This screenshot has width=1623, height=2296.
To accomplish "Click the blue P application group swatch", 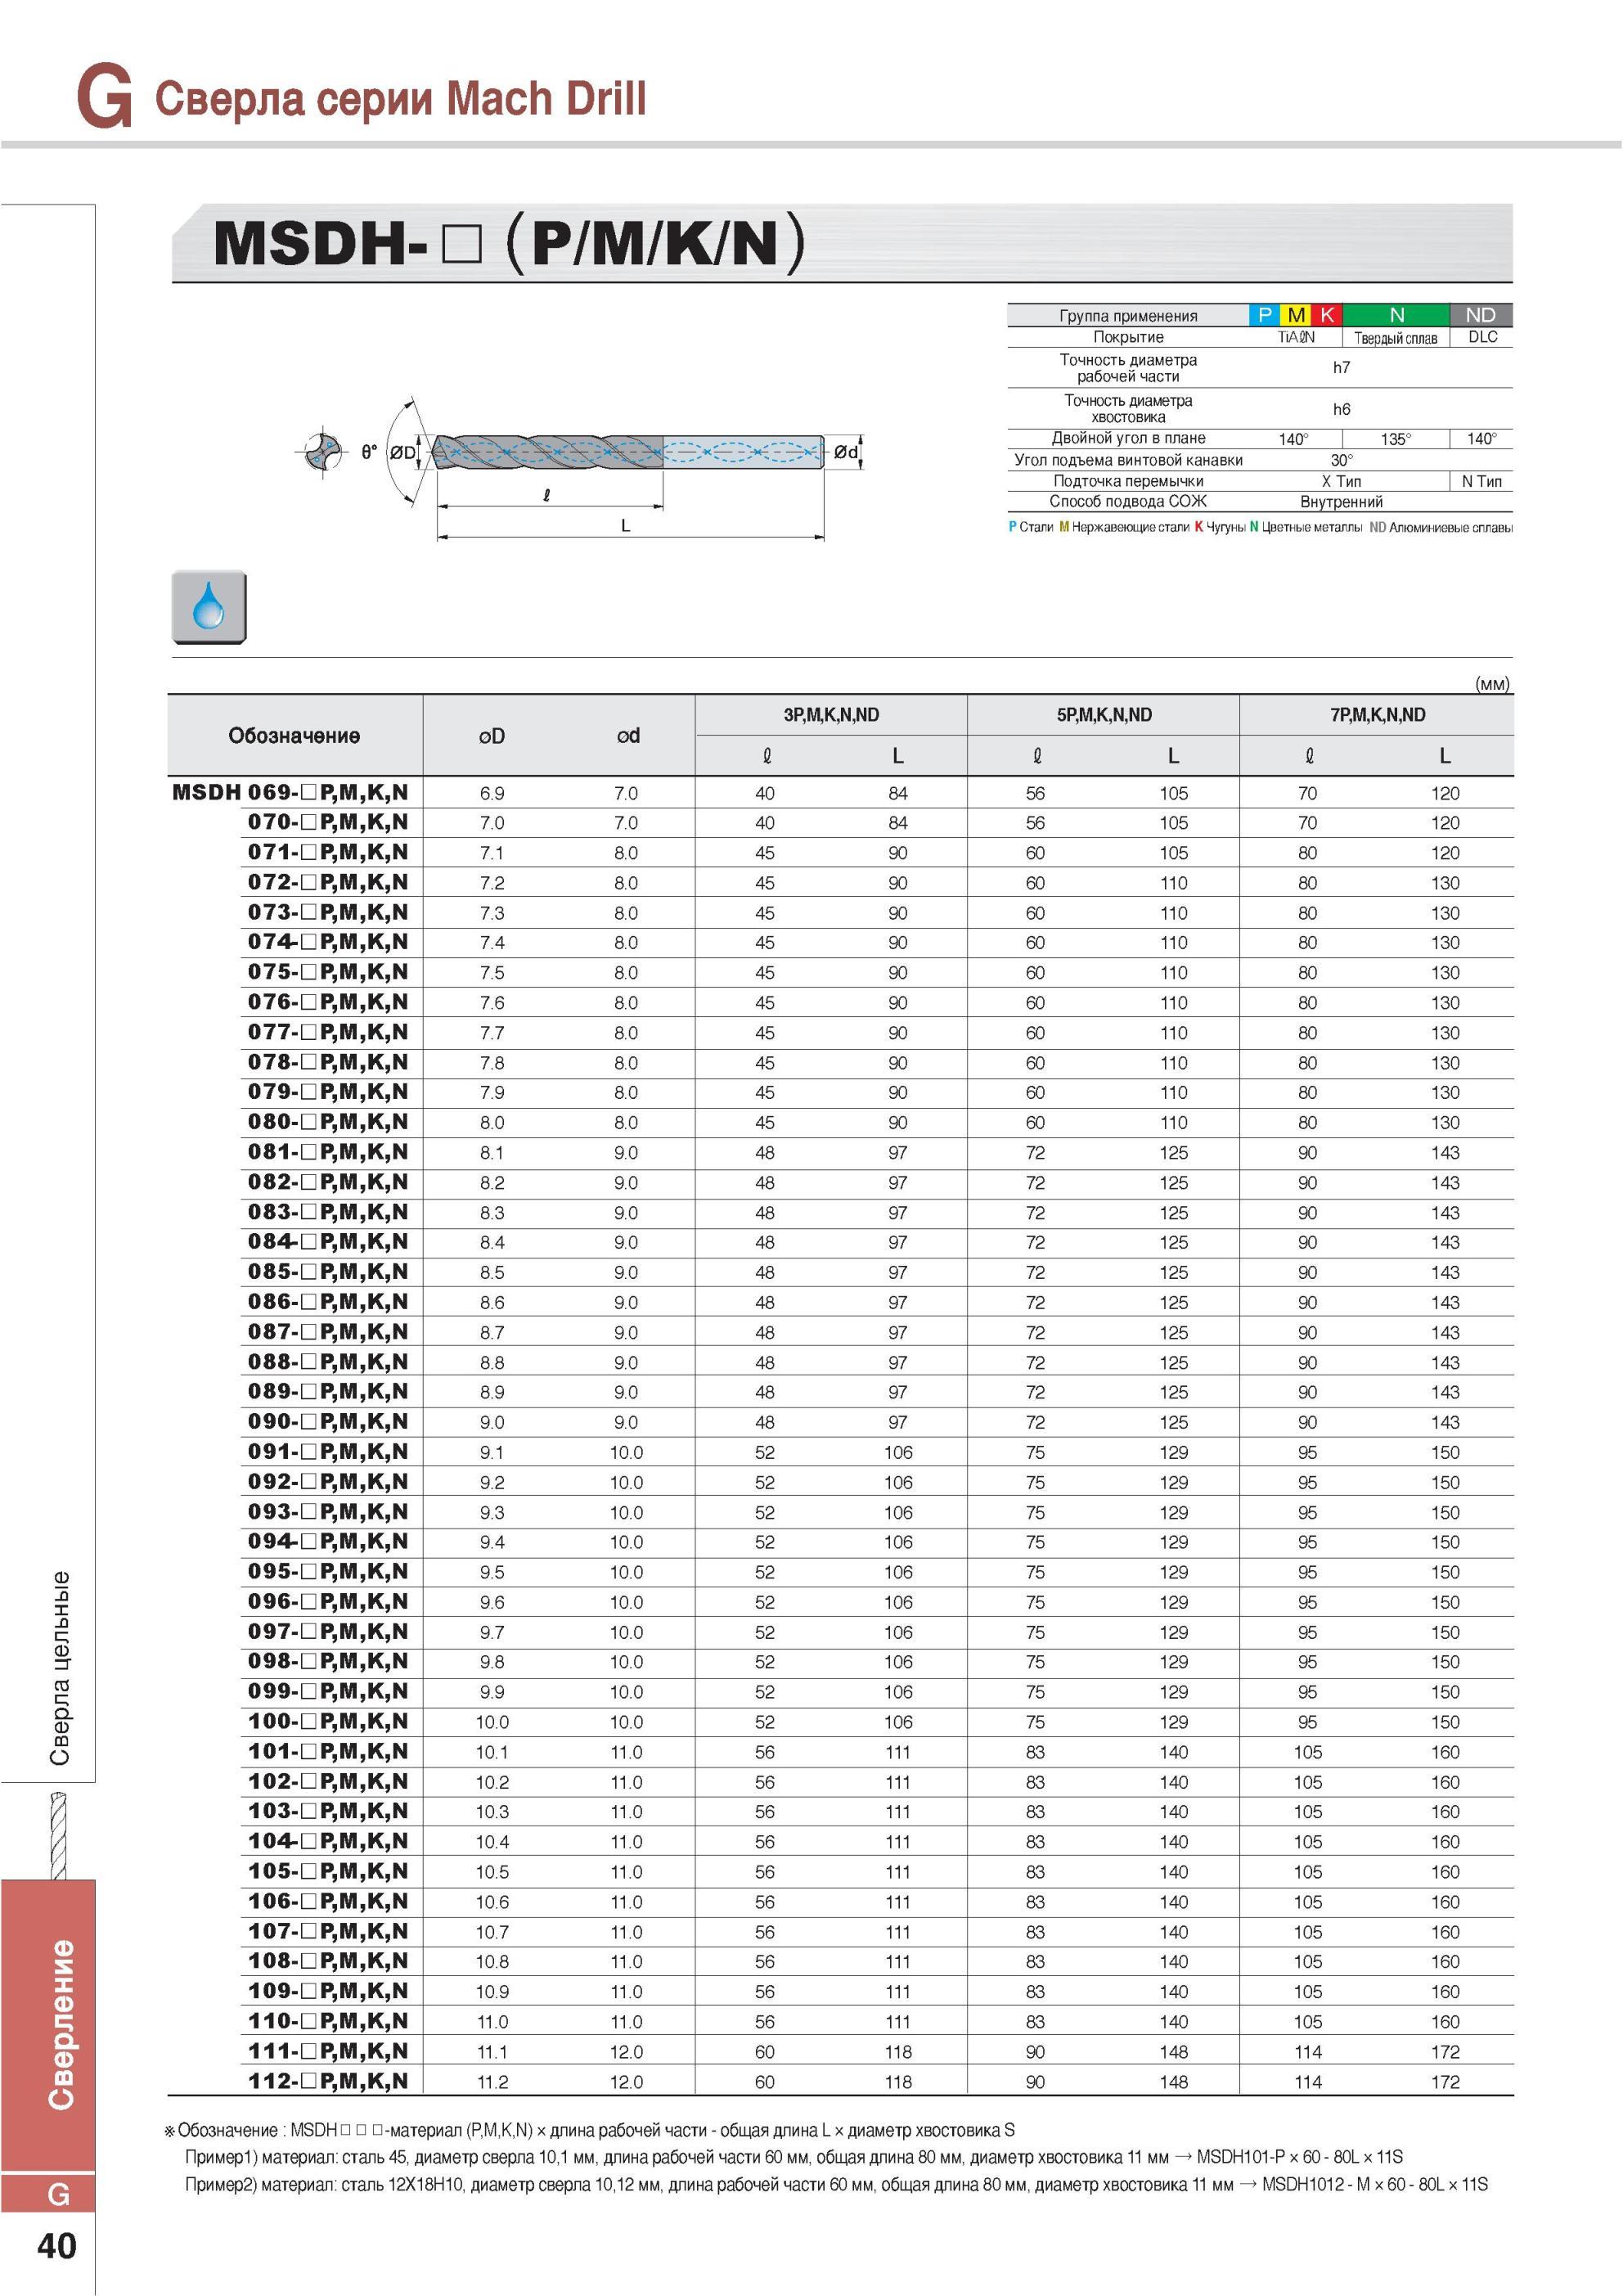I will tap(1264, 315).
